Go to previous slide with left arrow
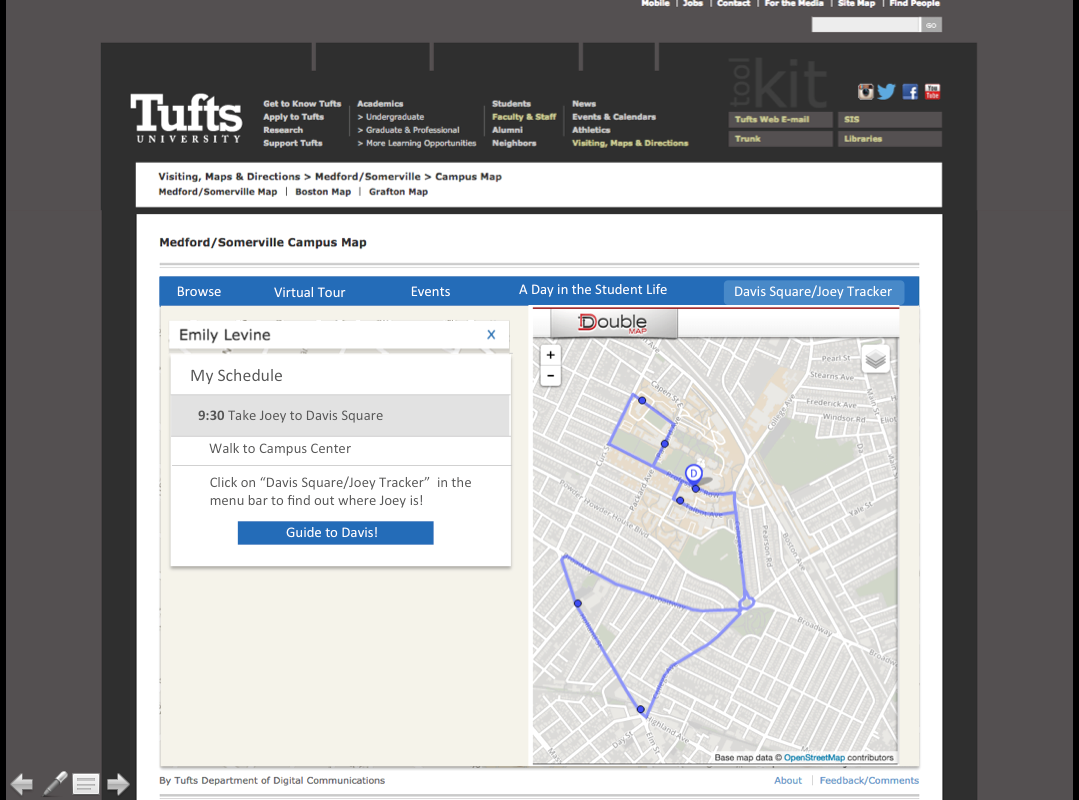This screenshot has width=1079, height=800. pos(22,783)
